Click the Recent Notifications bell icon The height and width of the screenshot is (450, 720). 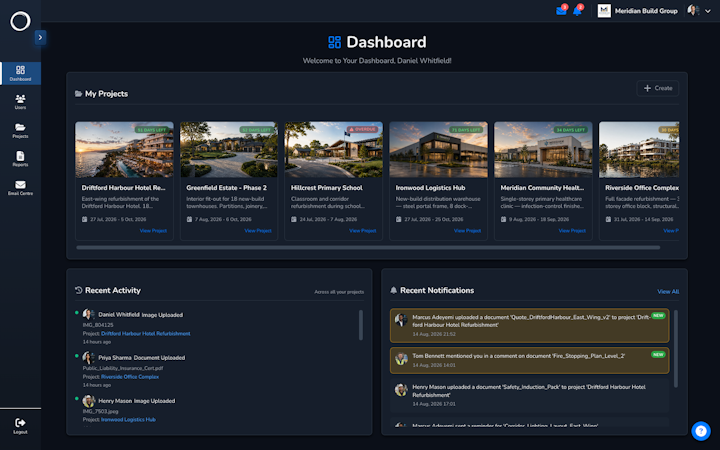pyautogui.click(x=394, y=290)
